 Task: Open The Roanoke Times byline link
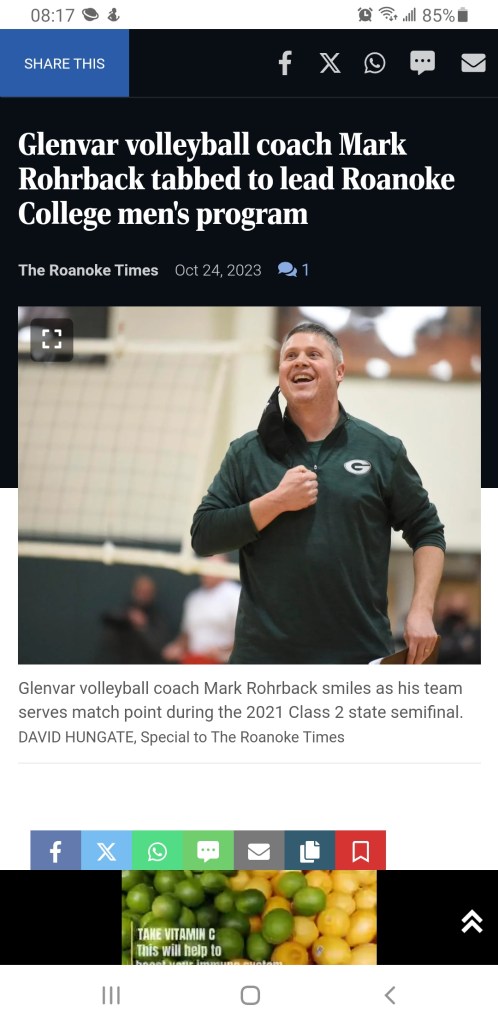(x=88, y=270)
